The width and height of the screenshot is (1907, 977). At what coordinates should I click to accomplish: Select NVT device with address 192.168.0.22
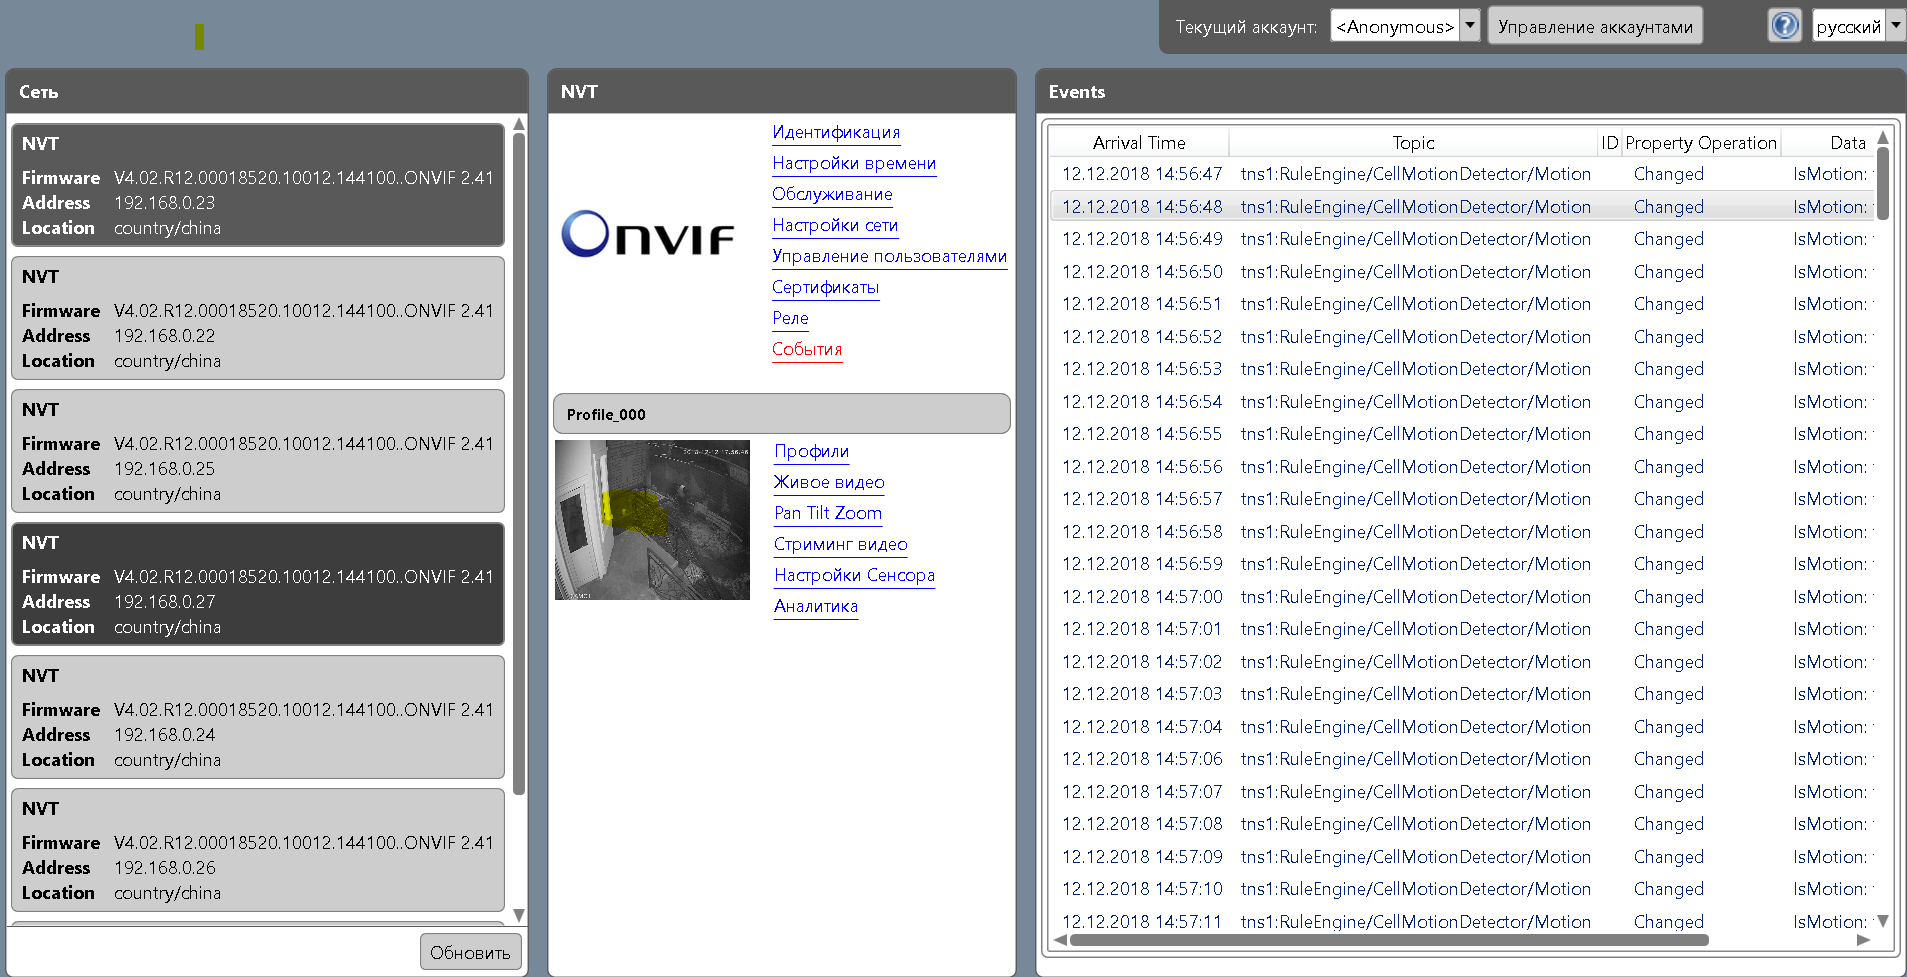[257, 318]
